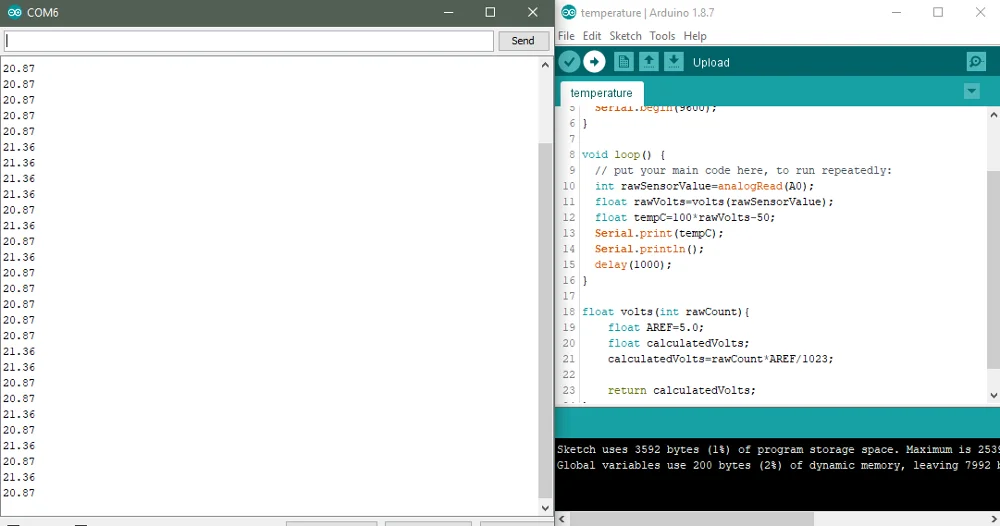Open the Serial Monitor magnifier icon
The height and width of the screenshot is (526, 1000).
(x=976, y=62)
